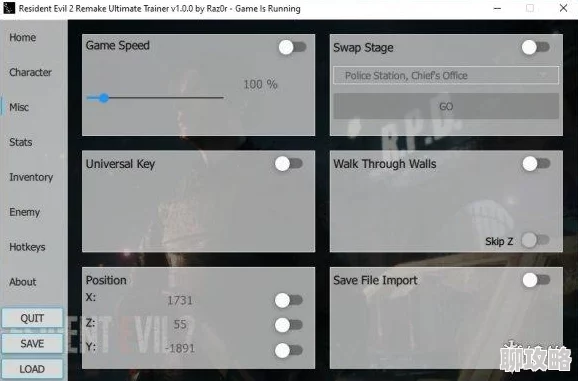Viewport: 578px width, 381px height.
Task: Click the SAVE button
Action: coord(32,343)
